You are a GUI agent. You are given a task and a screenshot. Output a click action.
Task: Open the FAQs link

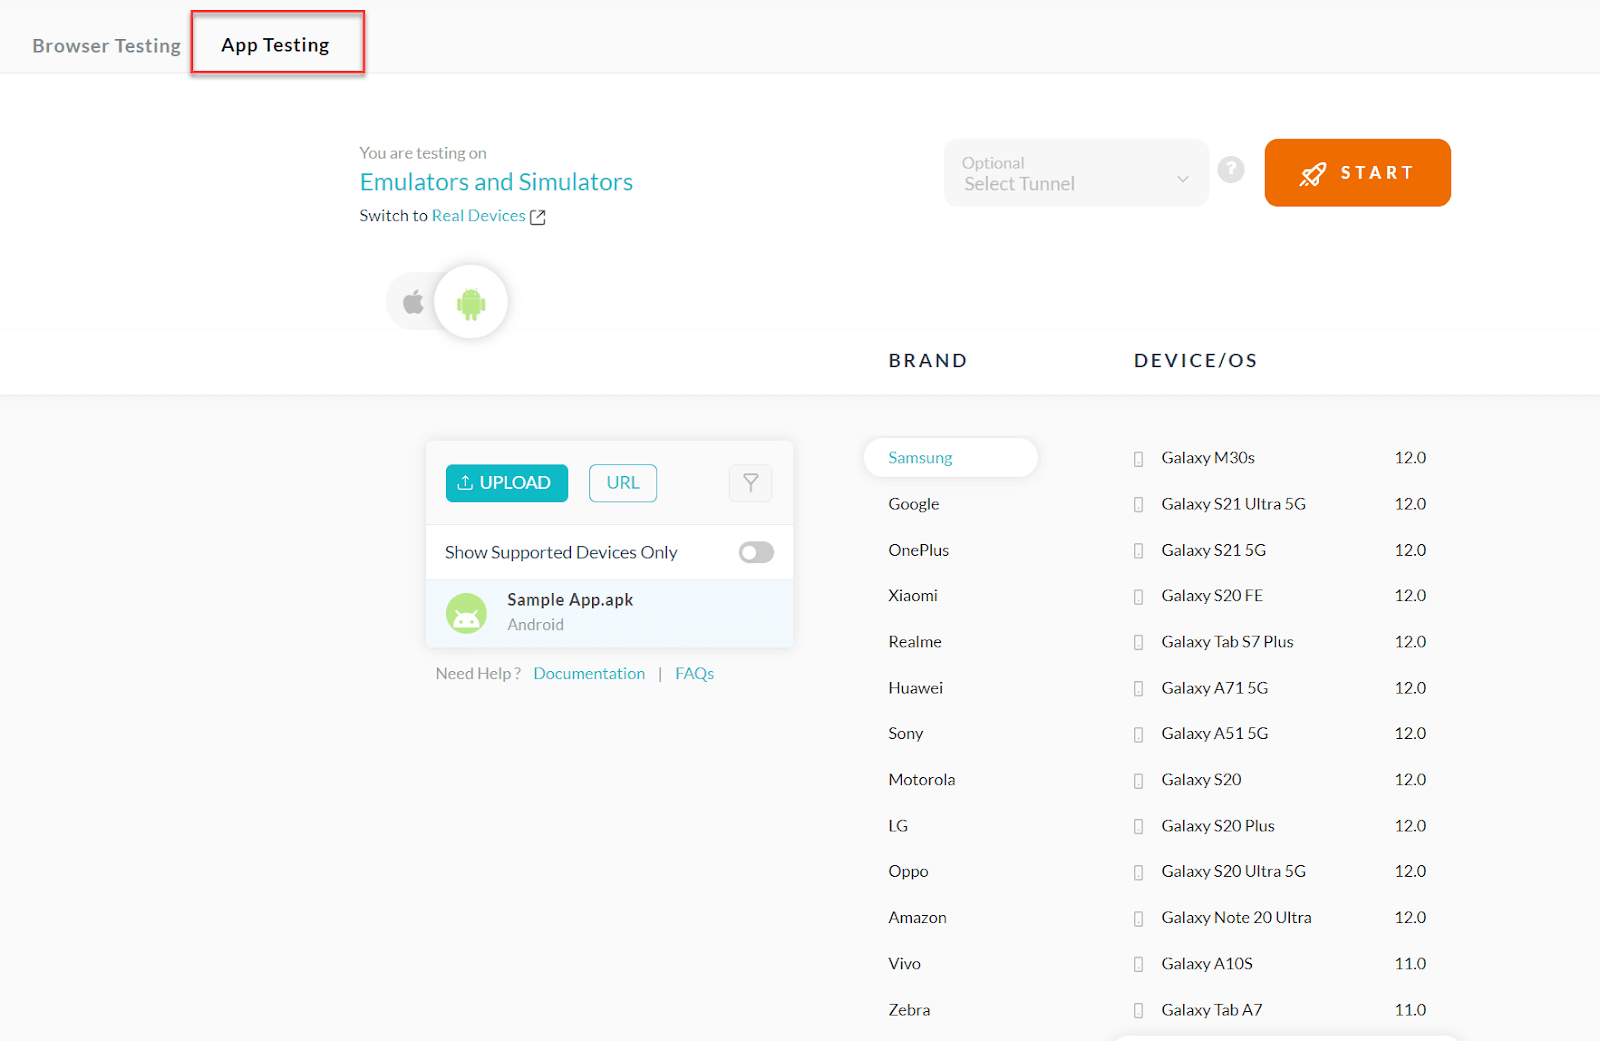pos(694,673)
